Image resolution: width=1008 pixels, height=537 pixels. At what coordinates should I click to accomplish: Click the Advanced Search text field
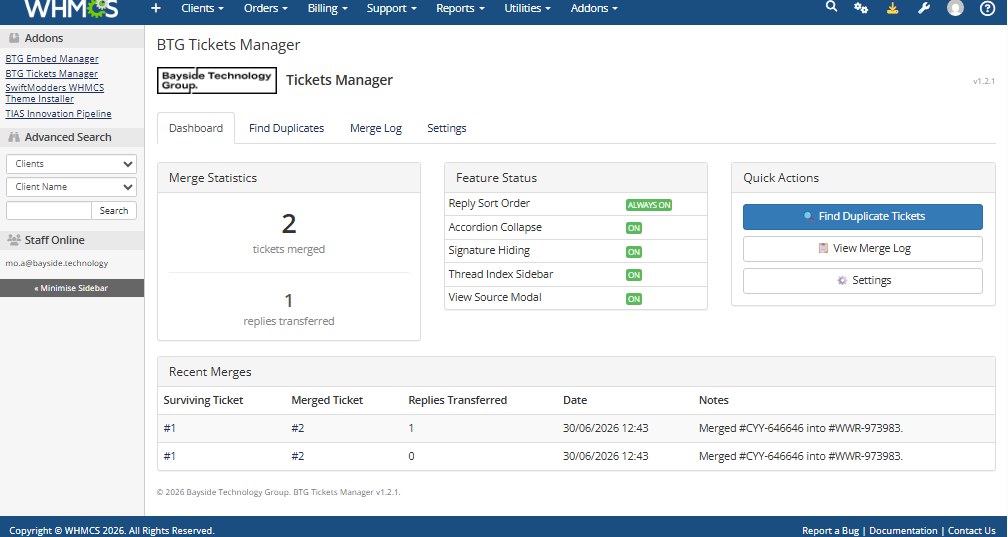[x=49, y=211]
